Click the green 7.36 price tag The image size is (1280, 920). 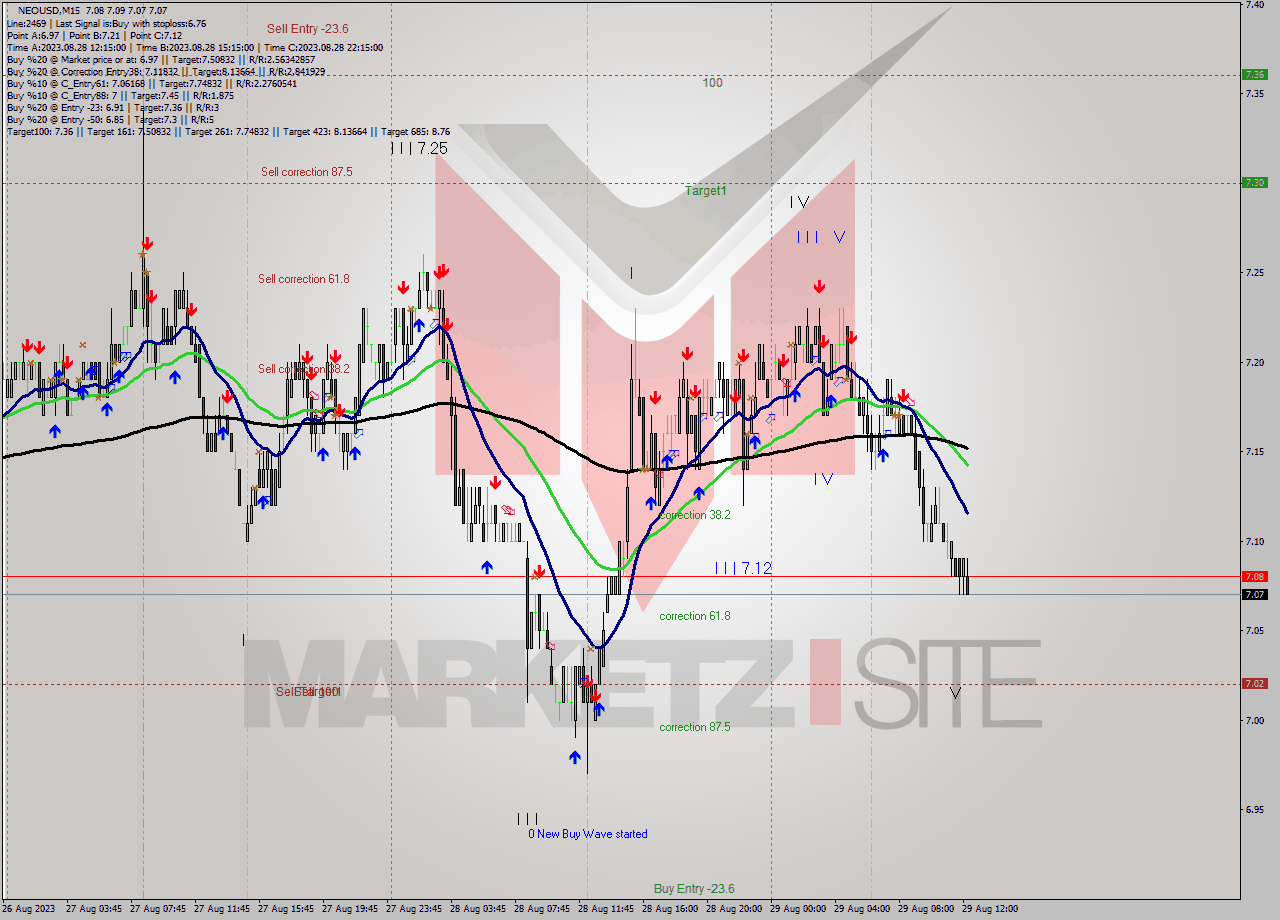[x=1254, y=74]
